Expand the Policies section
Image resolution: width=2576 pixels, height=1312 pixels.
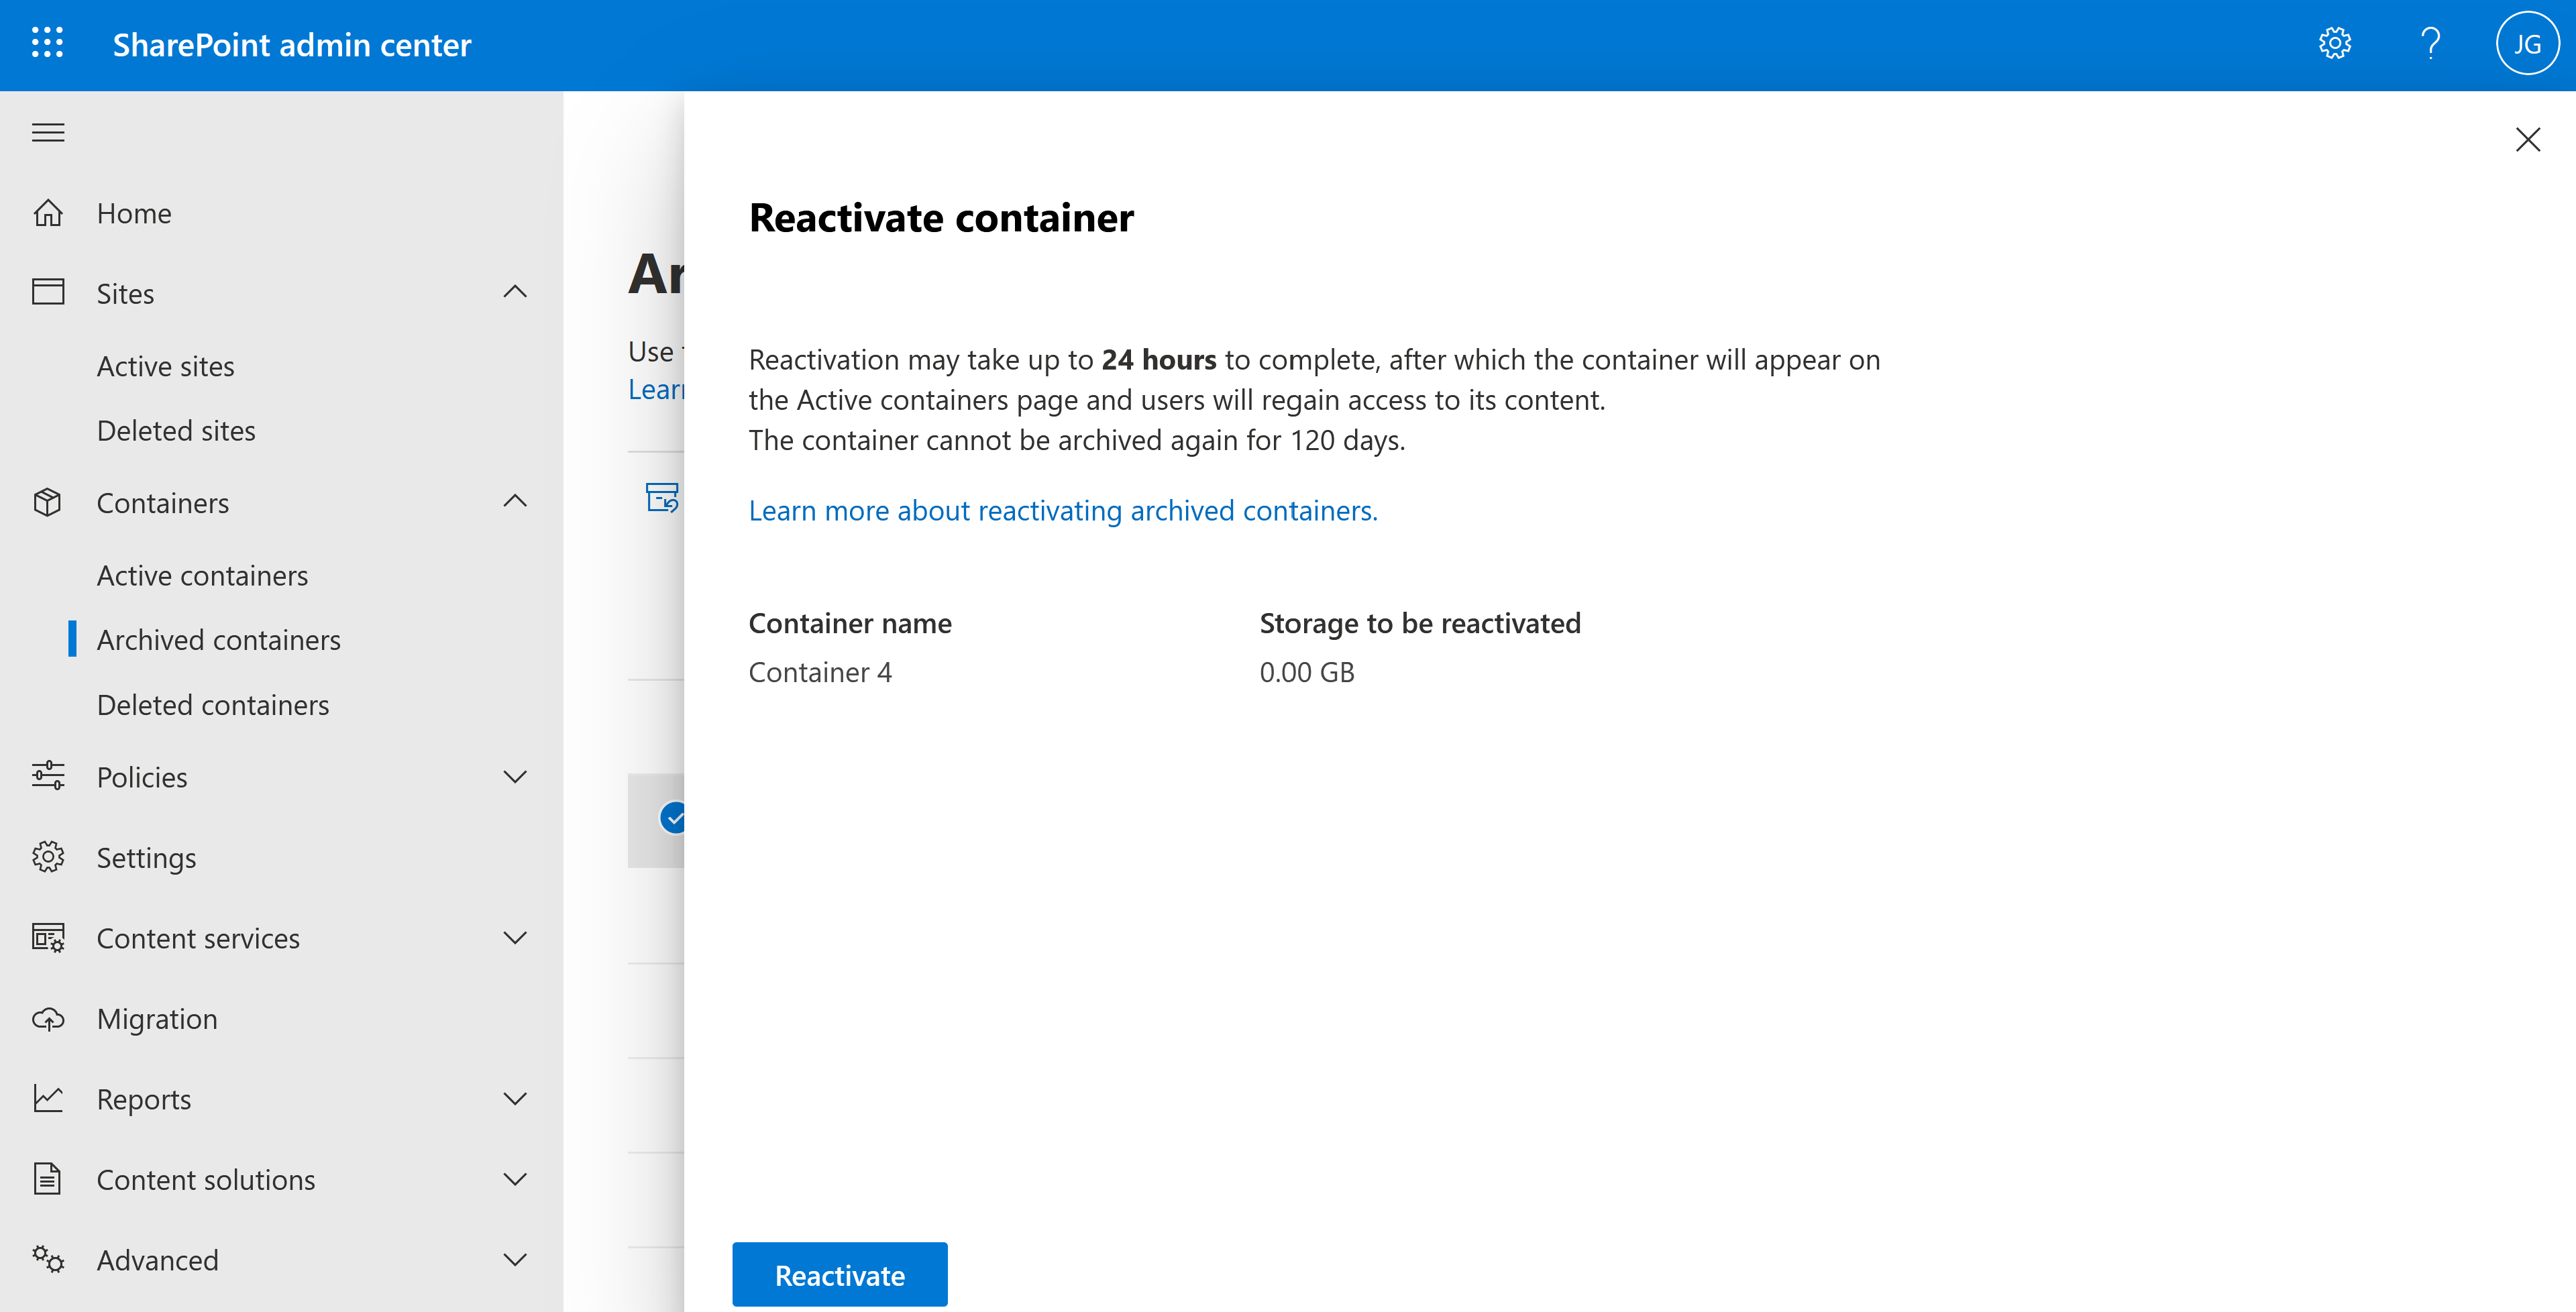[515, 777]
